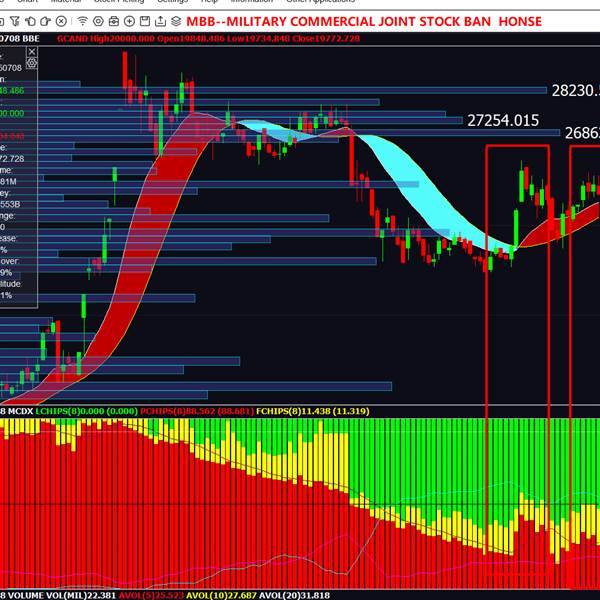Open the info panel gear settings
Viewport: 600px width, 600px height.
[x=32, y=63]
